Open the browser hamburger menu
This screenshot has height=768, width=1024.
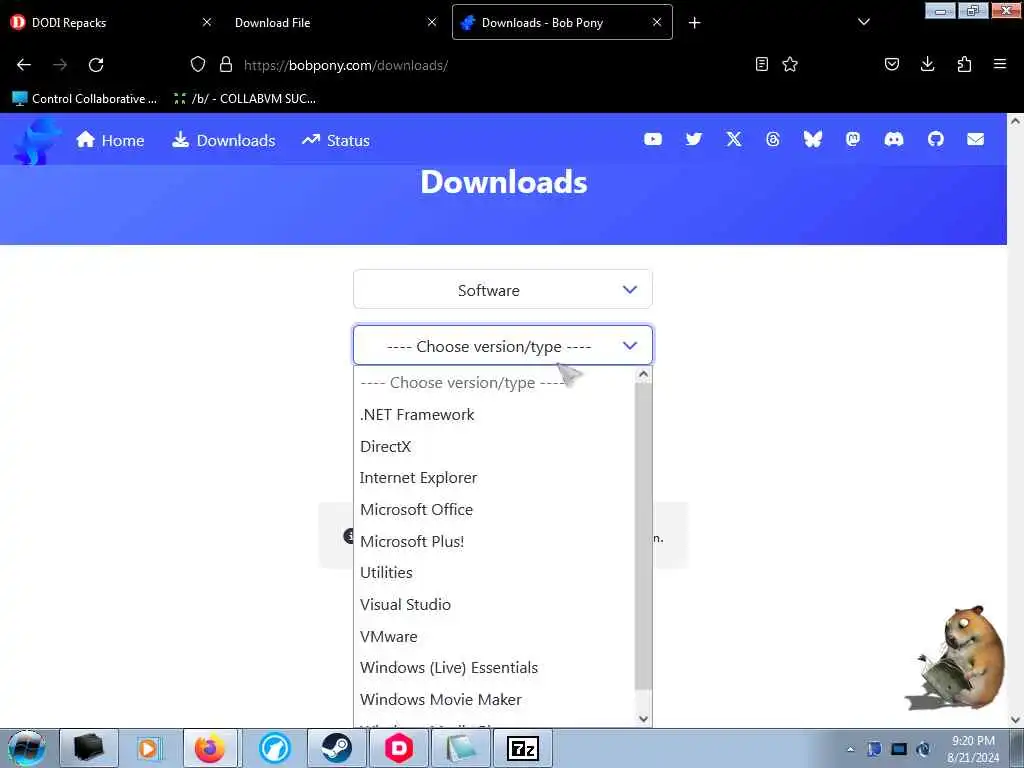coord(999,64)
